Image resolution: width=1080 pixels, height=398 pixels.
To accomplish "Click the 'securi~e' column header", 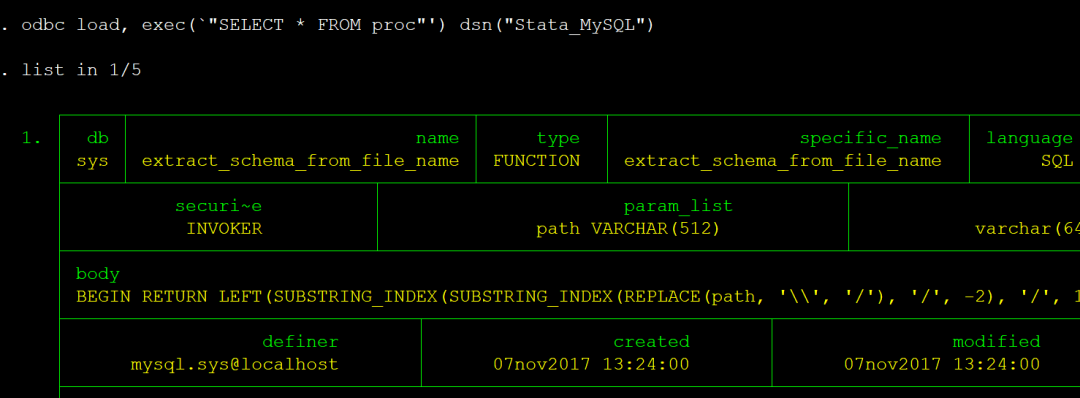I will [218, 206].
